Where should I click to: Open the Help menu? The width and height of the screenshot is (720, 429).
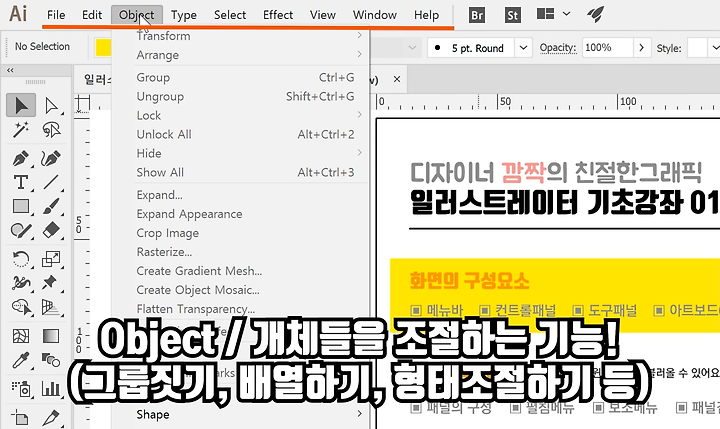[x=426, y=15]
